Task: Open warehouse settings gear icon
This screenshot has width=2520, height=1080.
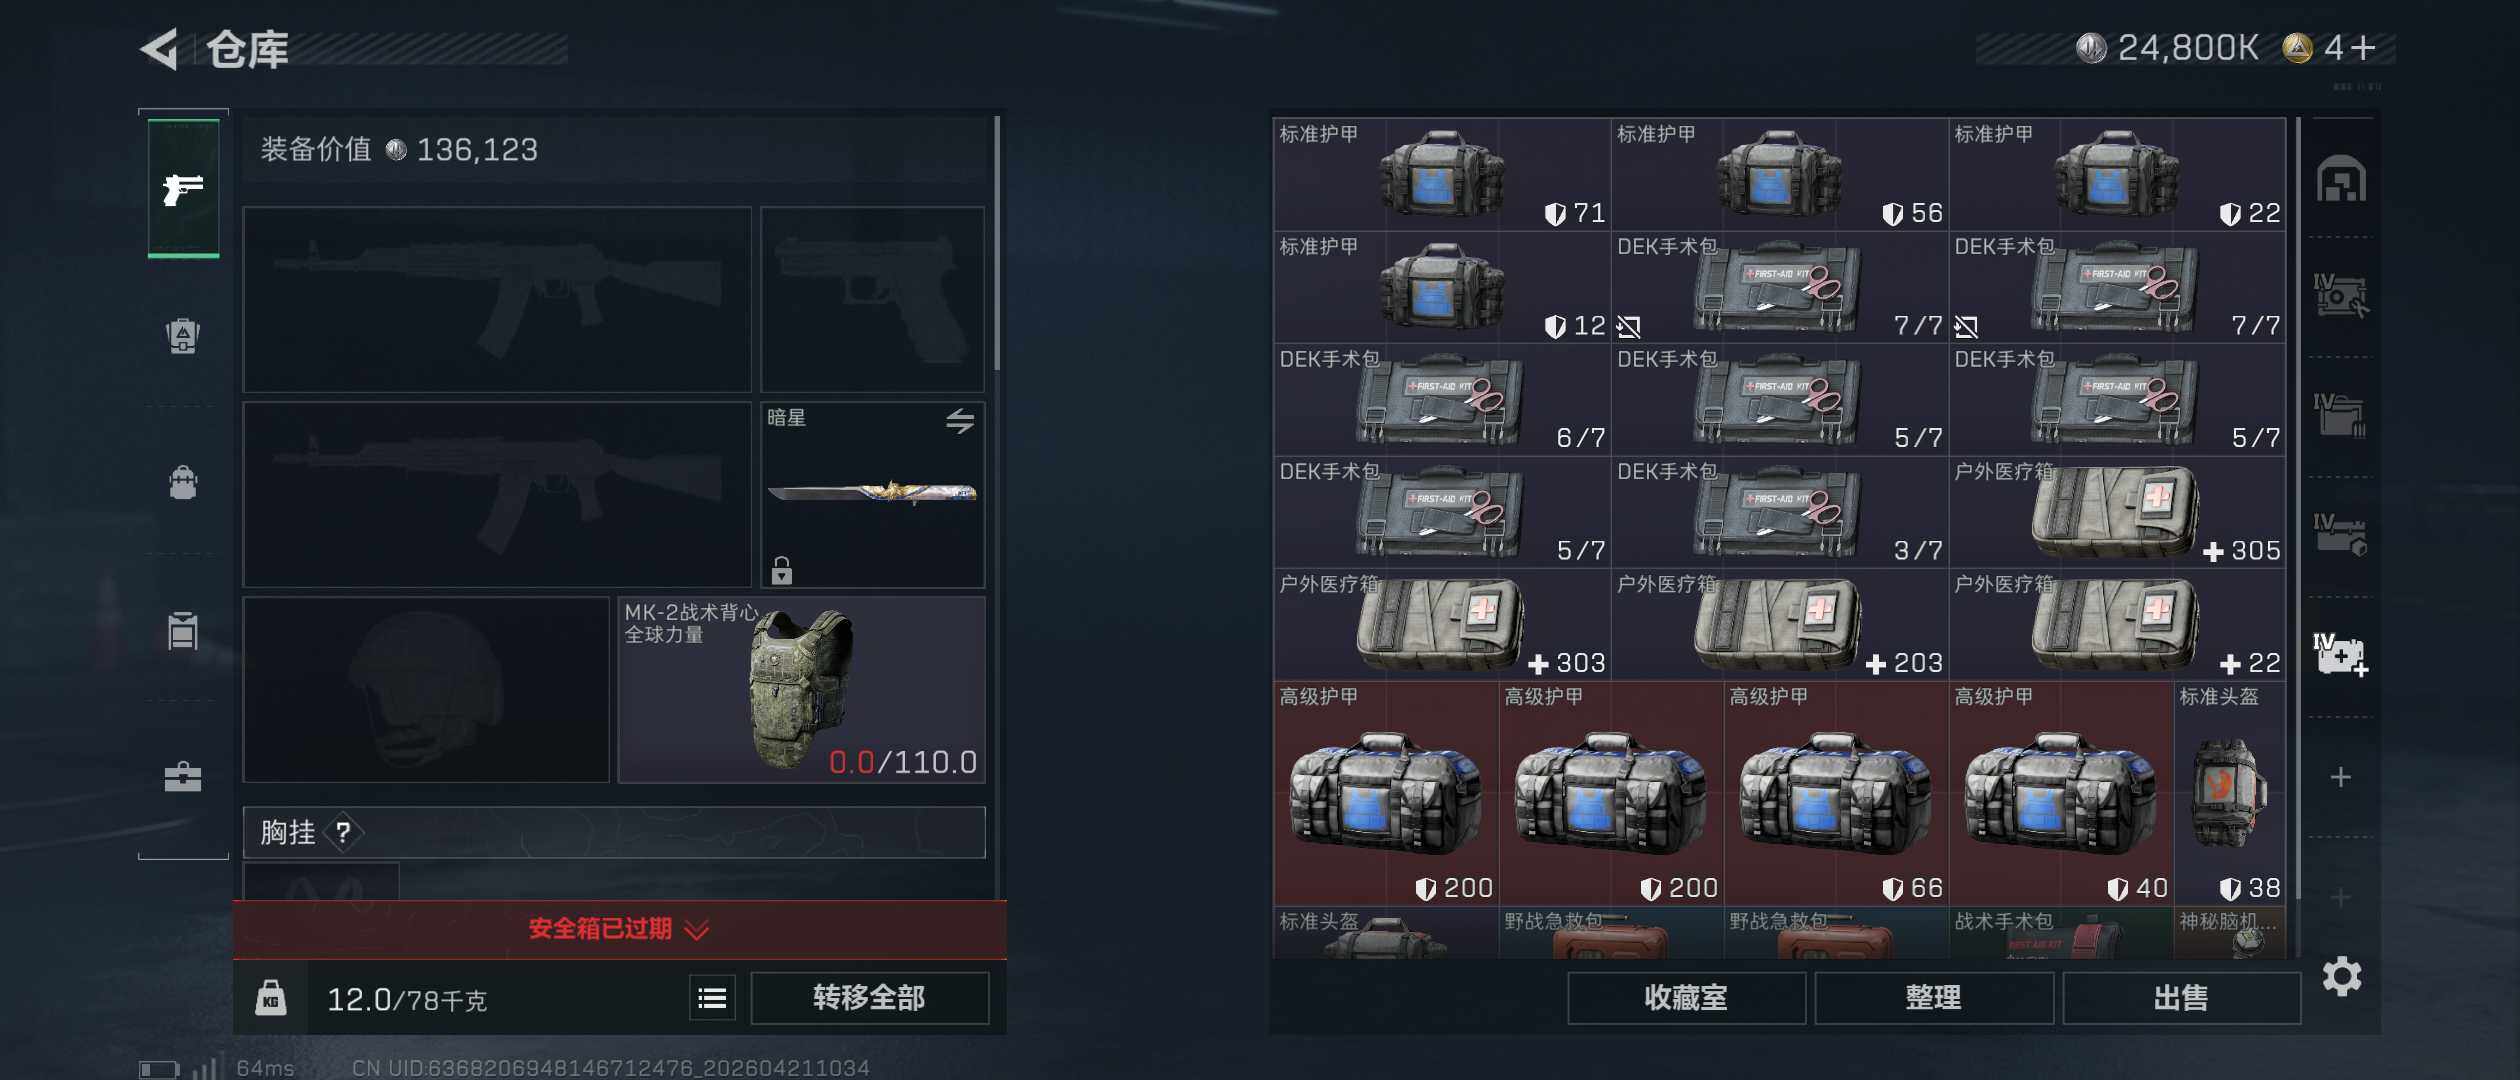Action: tap(2342, 976)
